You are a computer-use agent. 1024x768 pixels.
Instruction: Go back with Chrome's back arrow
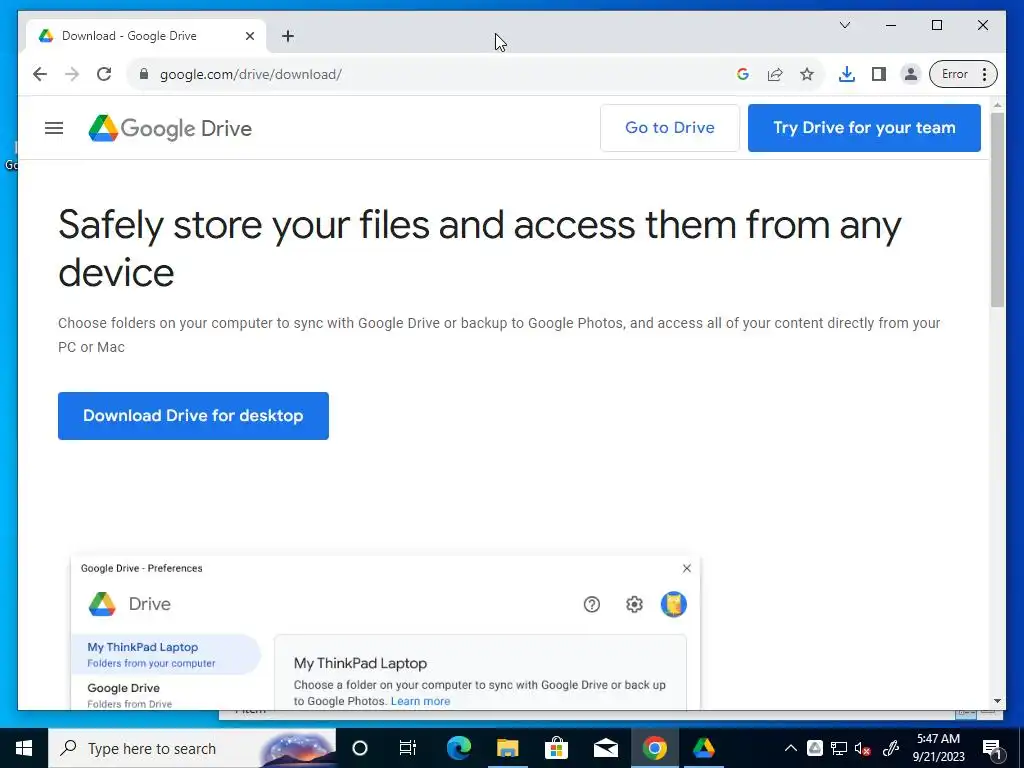click(x=40, y=74)
